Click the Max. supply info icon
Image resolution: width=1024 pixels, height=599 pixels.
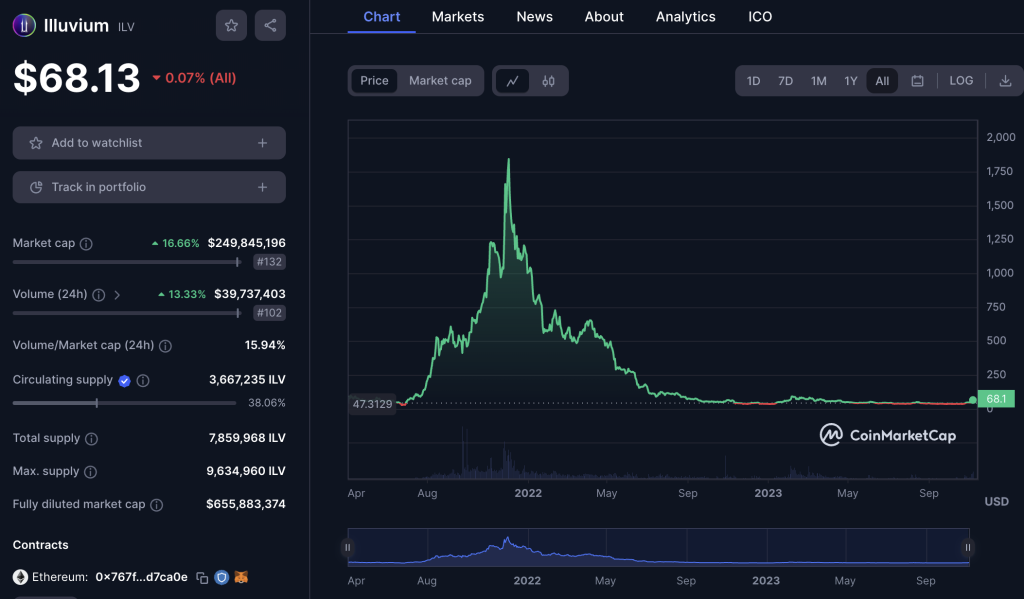click(x=91, y=472)
